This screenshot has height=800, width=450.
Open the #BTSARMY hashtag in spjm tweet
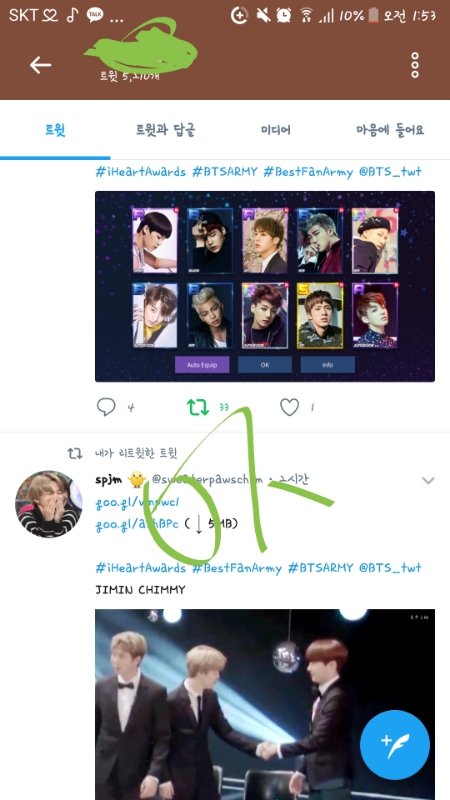[x=320, y=568]
